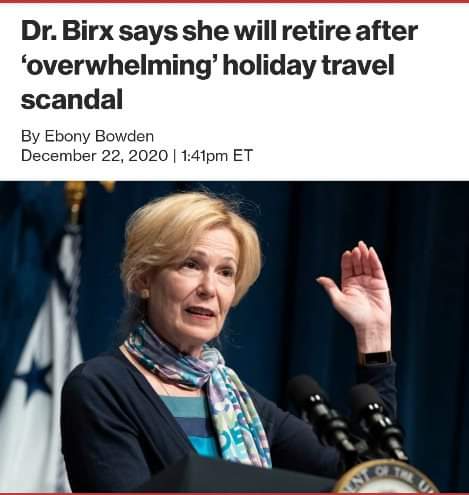Image resolution: width=469 pixels, height=495 pixels.
Task: Open author Ebony Bowden's profile link
Action: tap(99, 136)
